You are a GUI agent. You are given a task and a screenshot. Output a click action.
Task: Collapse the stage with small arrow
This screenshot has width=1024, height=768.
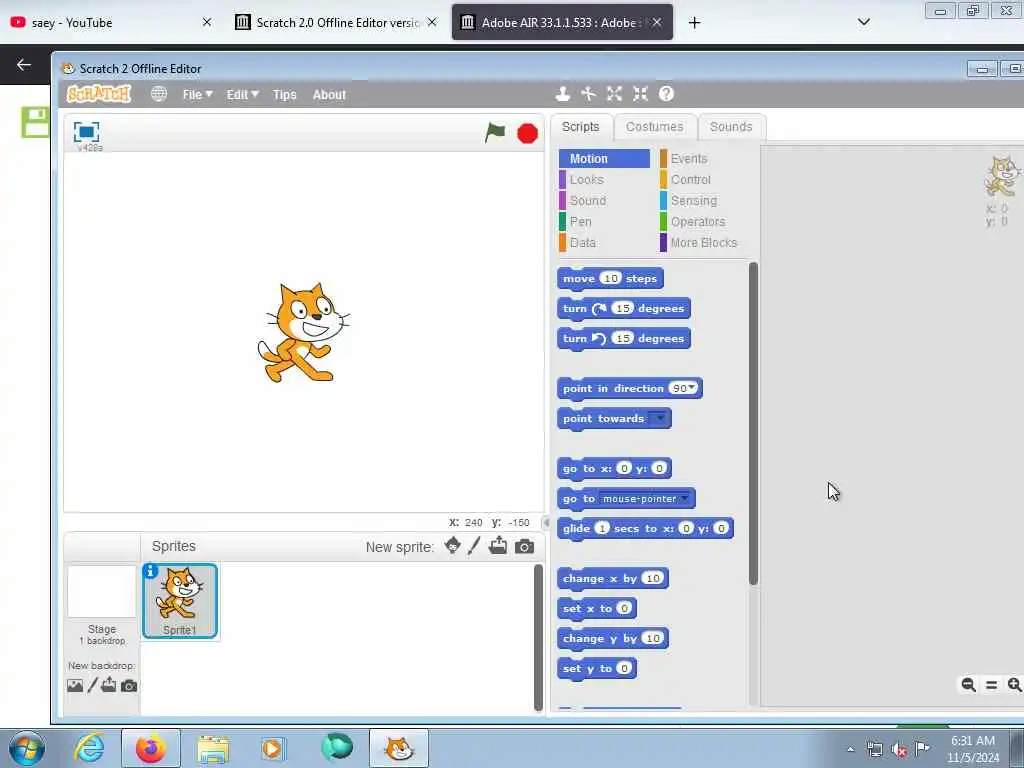(x=546, y=522)
